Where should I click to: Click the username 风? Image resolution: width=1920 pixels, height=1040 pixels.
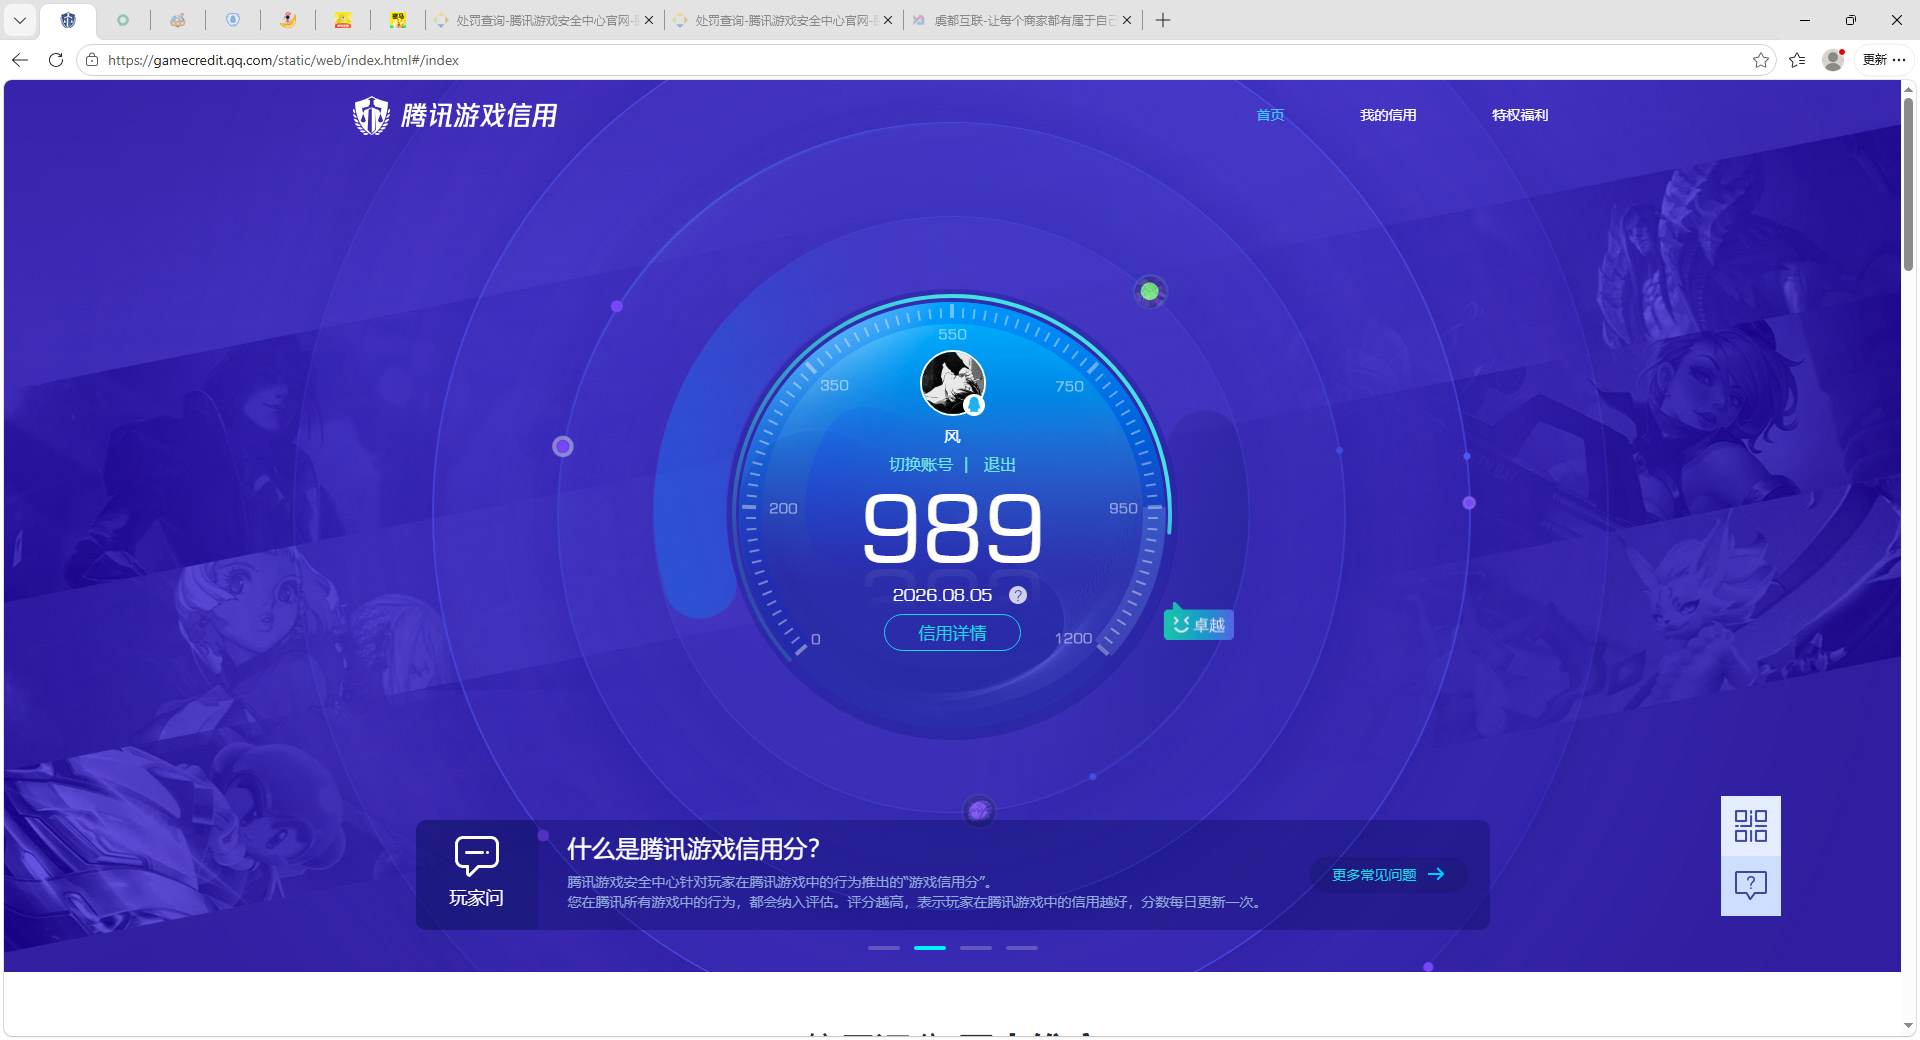952,436
